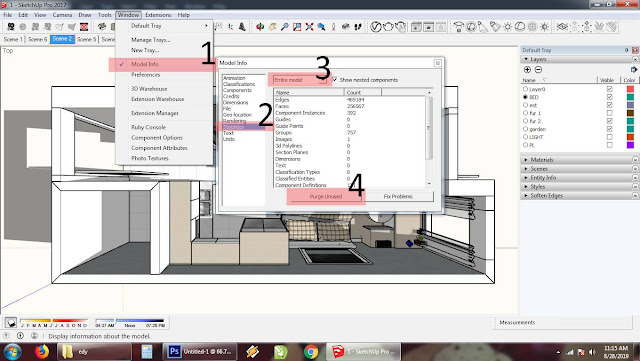The height and width of the screenshot is (361, 640).
Task: Expand the Soften Edges panel
Action: (526, 196)
